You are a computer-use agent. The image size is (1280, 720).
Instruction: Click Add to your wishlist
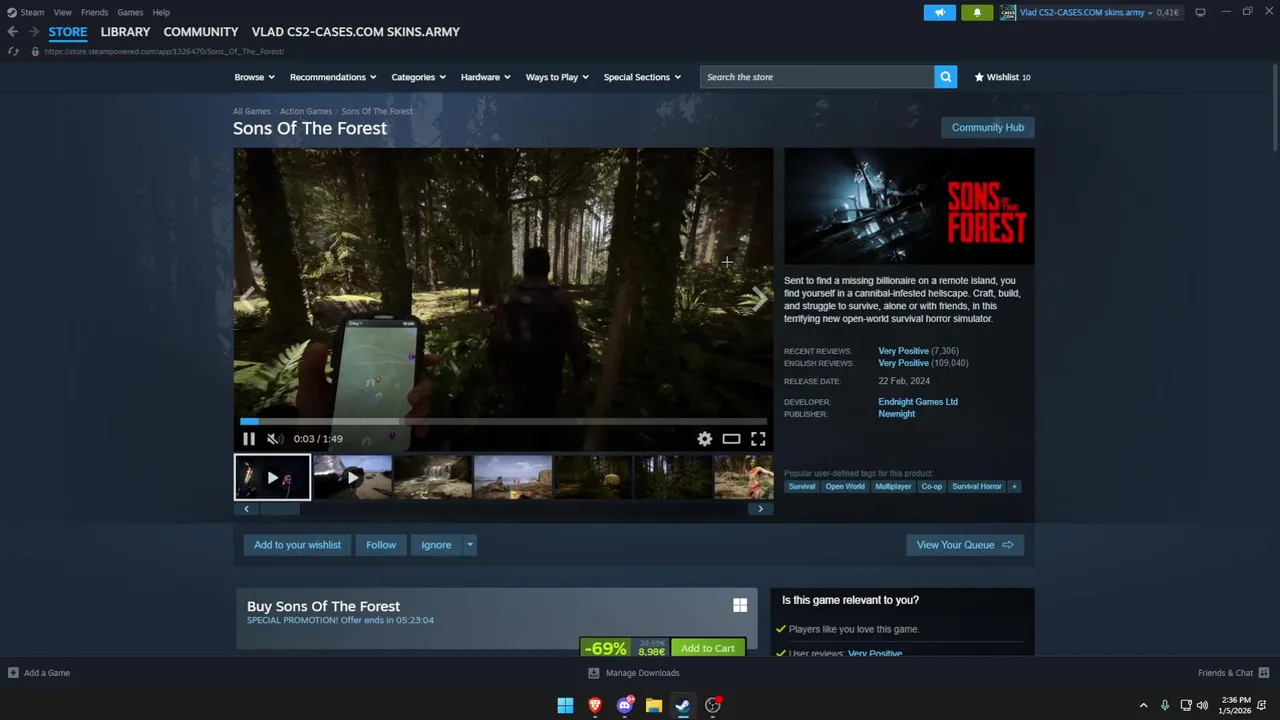(297, 545)
